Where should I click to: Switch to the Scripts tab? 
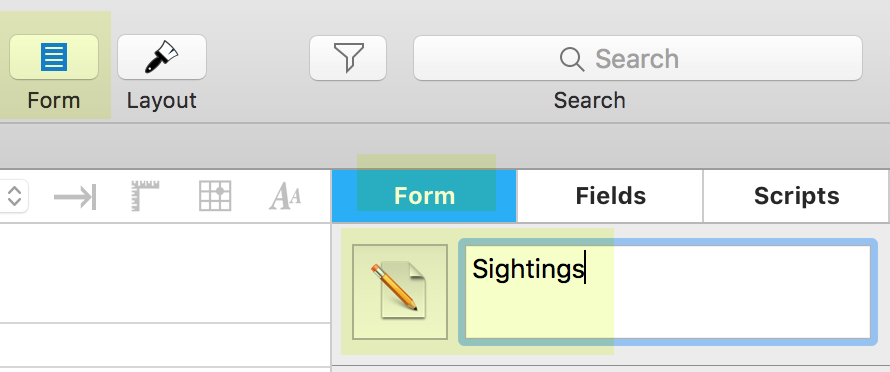point(796,196)
